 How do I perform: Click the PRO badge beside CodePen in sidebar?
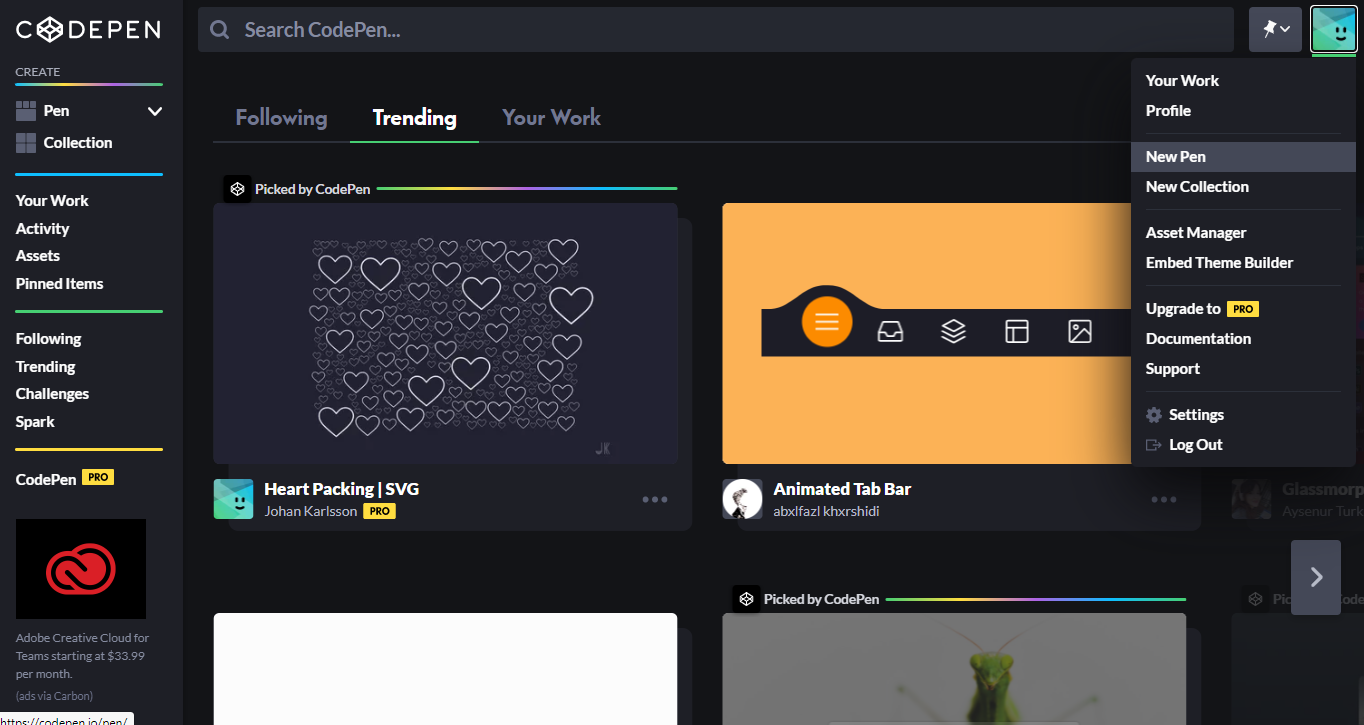[98, 478]
